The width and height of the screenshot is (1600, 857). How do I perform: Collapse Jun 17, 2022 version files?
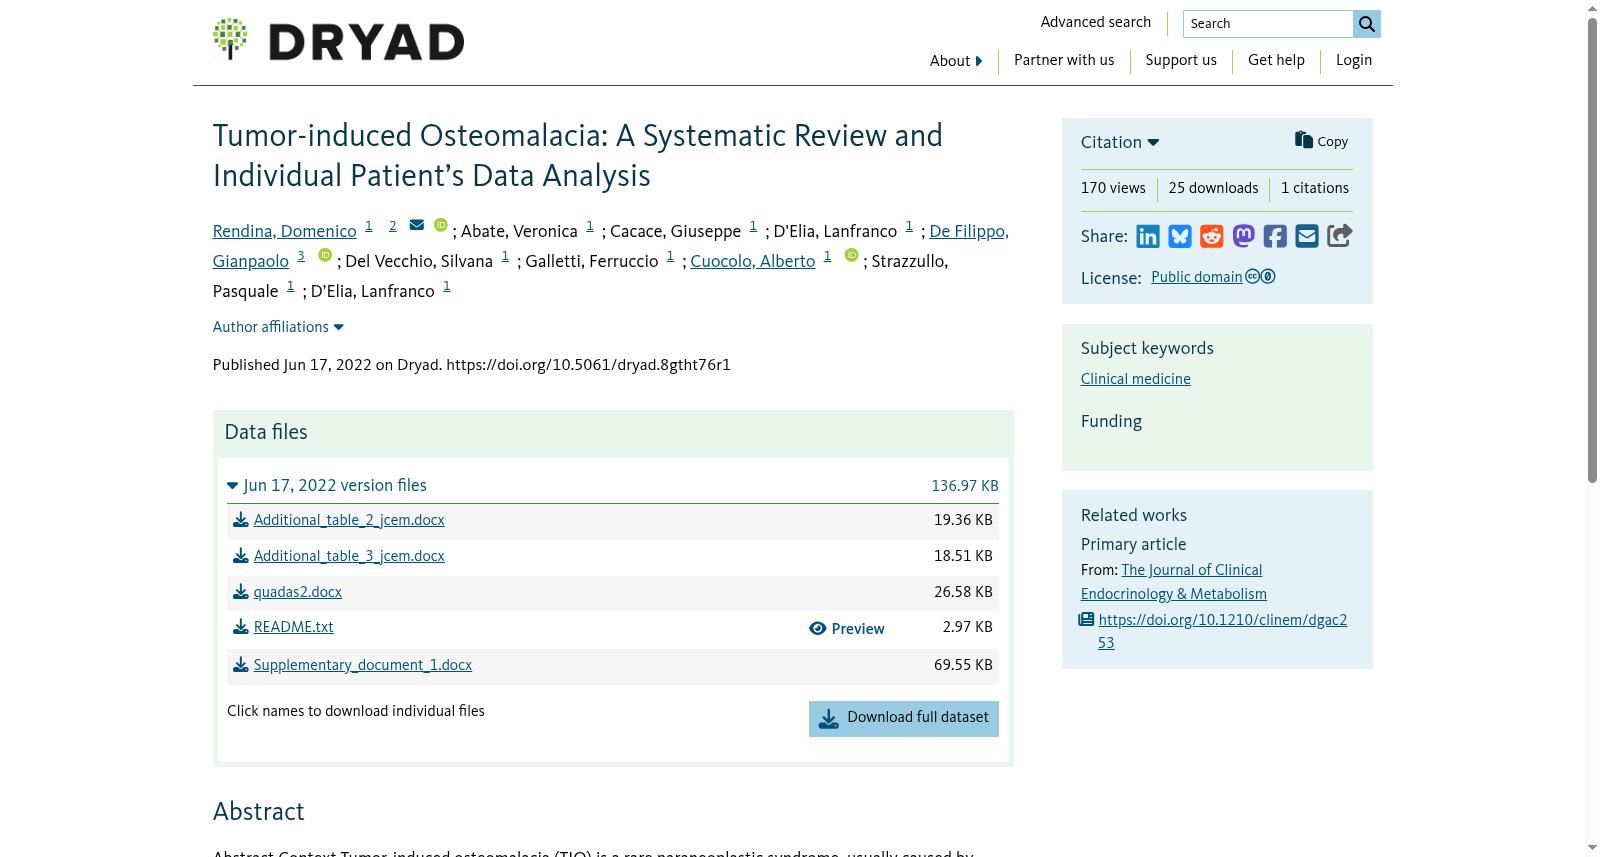[327, 485]
